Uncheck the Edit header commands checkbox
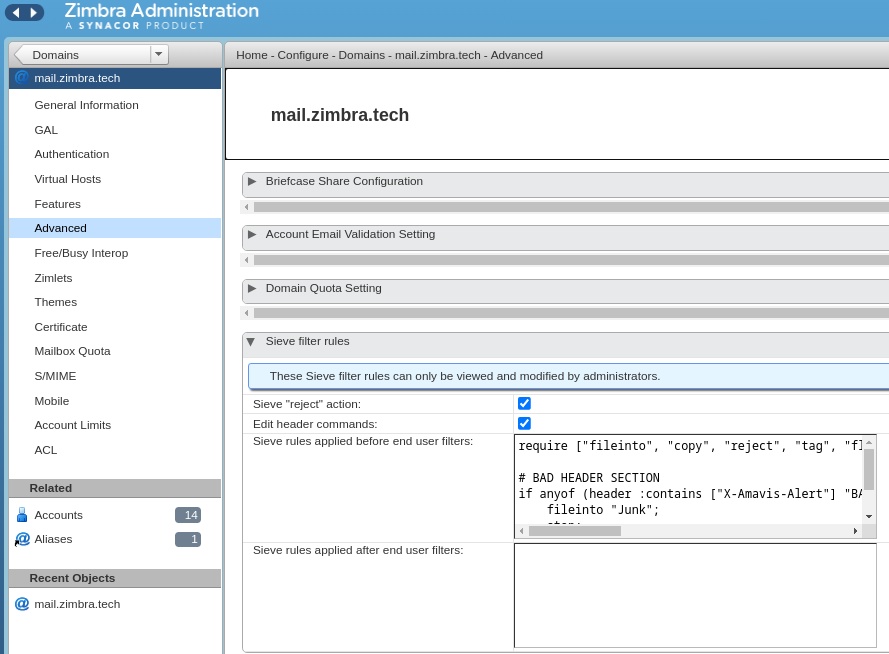The width and height of the screenshot is (889, 654). tap(524, 424)
